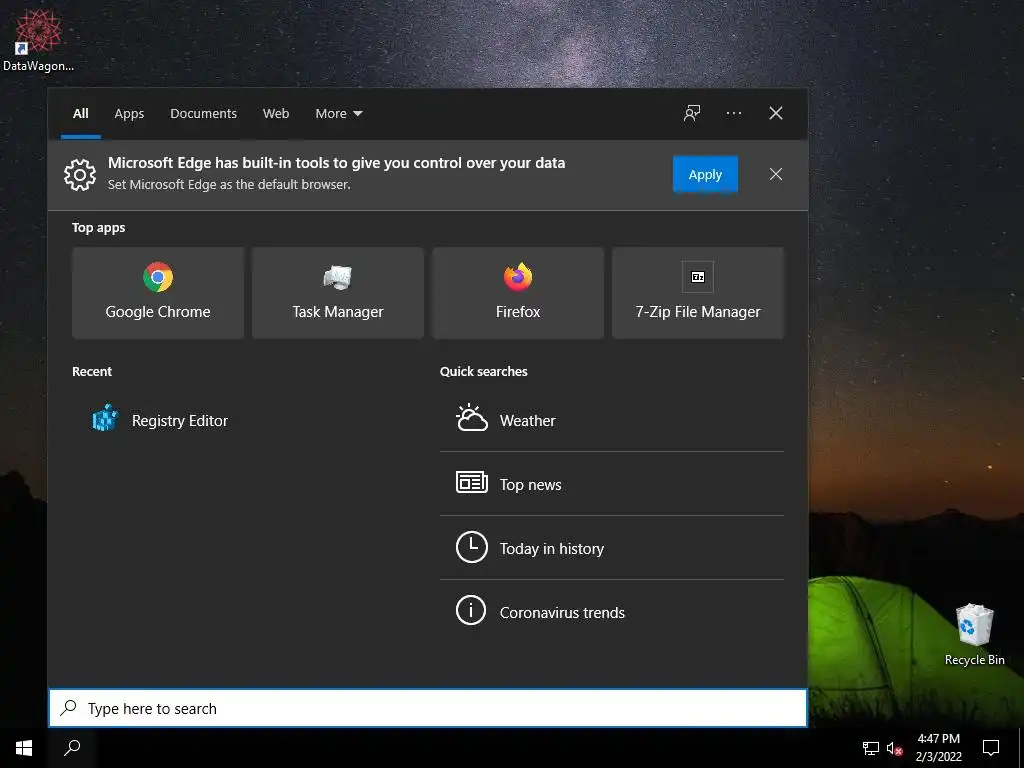This screenshot has height=768, width=1024.
Task: Select the Recycle Bin desktop icon
Action: (x=974, y=634)
